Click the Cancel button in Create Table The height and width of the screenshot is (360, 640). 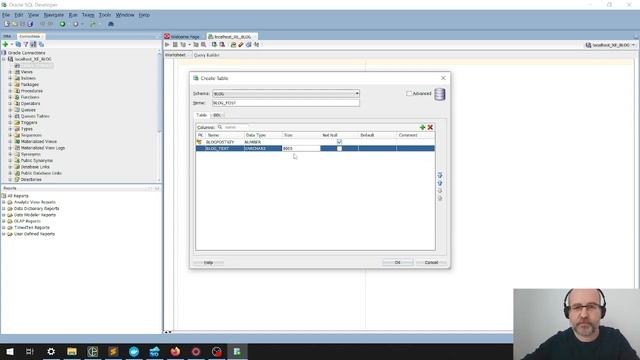pos(431,262)
